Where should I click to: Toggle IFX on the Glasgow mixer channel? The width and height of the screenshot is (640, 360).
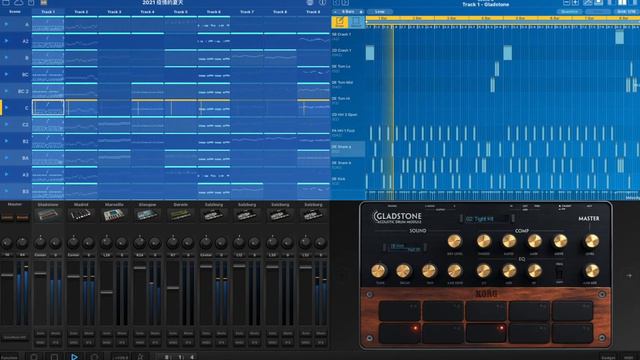pyautogui.click(x=155, y=342)
